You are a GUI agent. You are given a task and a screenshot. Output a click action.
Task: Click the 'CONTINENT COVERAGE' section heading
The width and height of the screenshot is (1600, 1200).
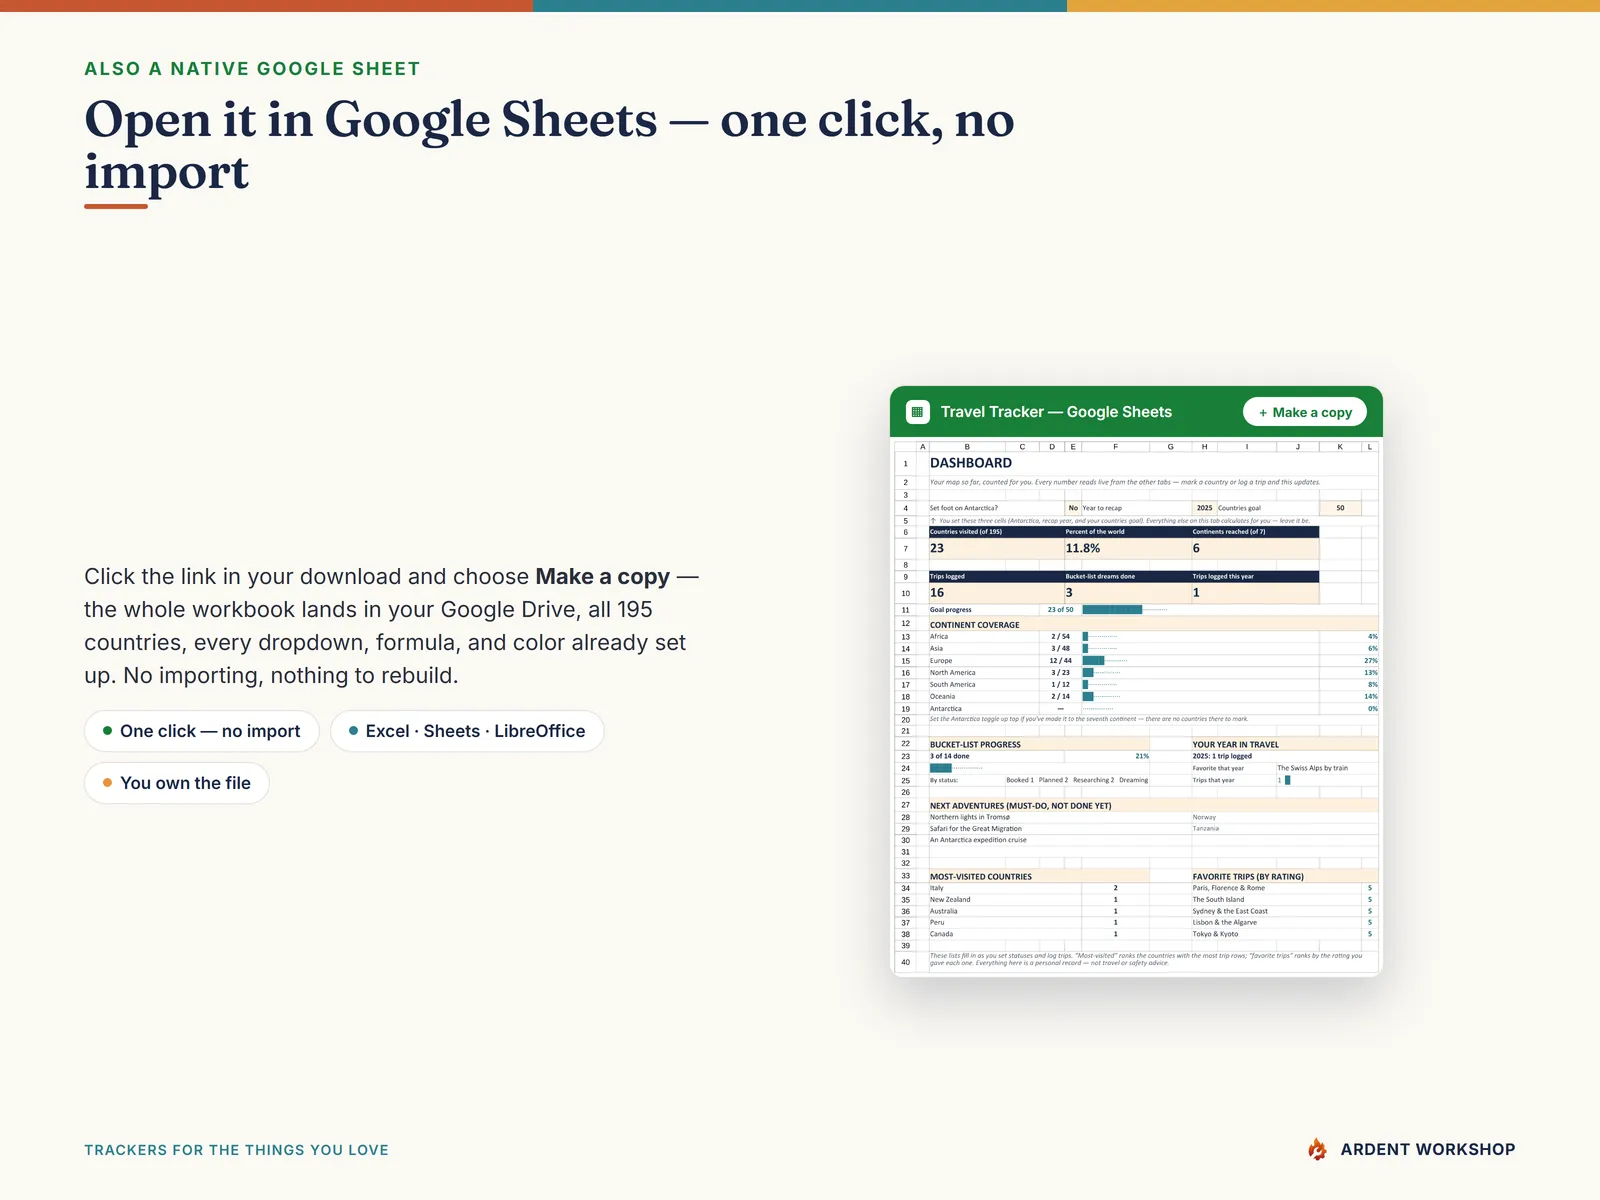click(975, 625)
